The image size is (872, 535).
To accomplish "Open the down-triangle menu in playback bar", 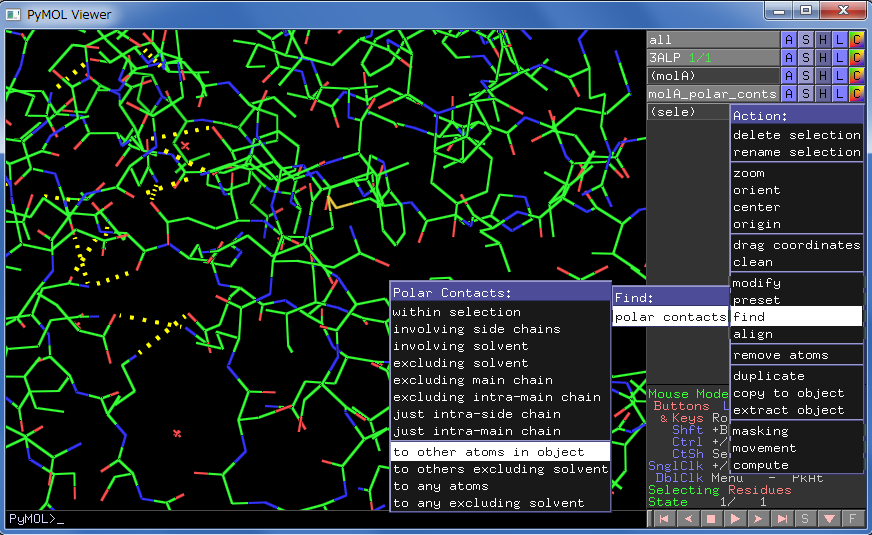I will click(x=829, y=519).
